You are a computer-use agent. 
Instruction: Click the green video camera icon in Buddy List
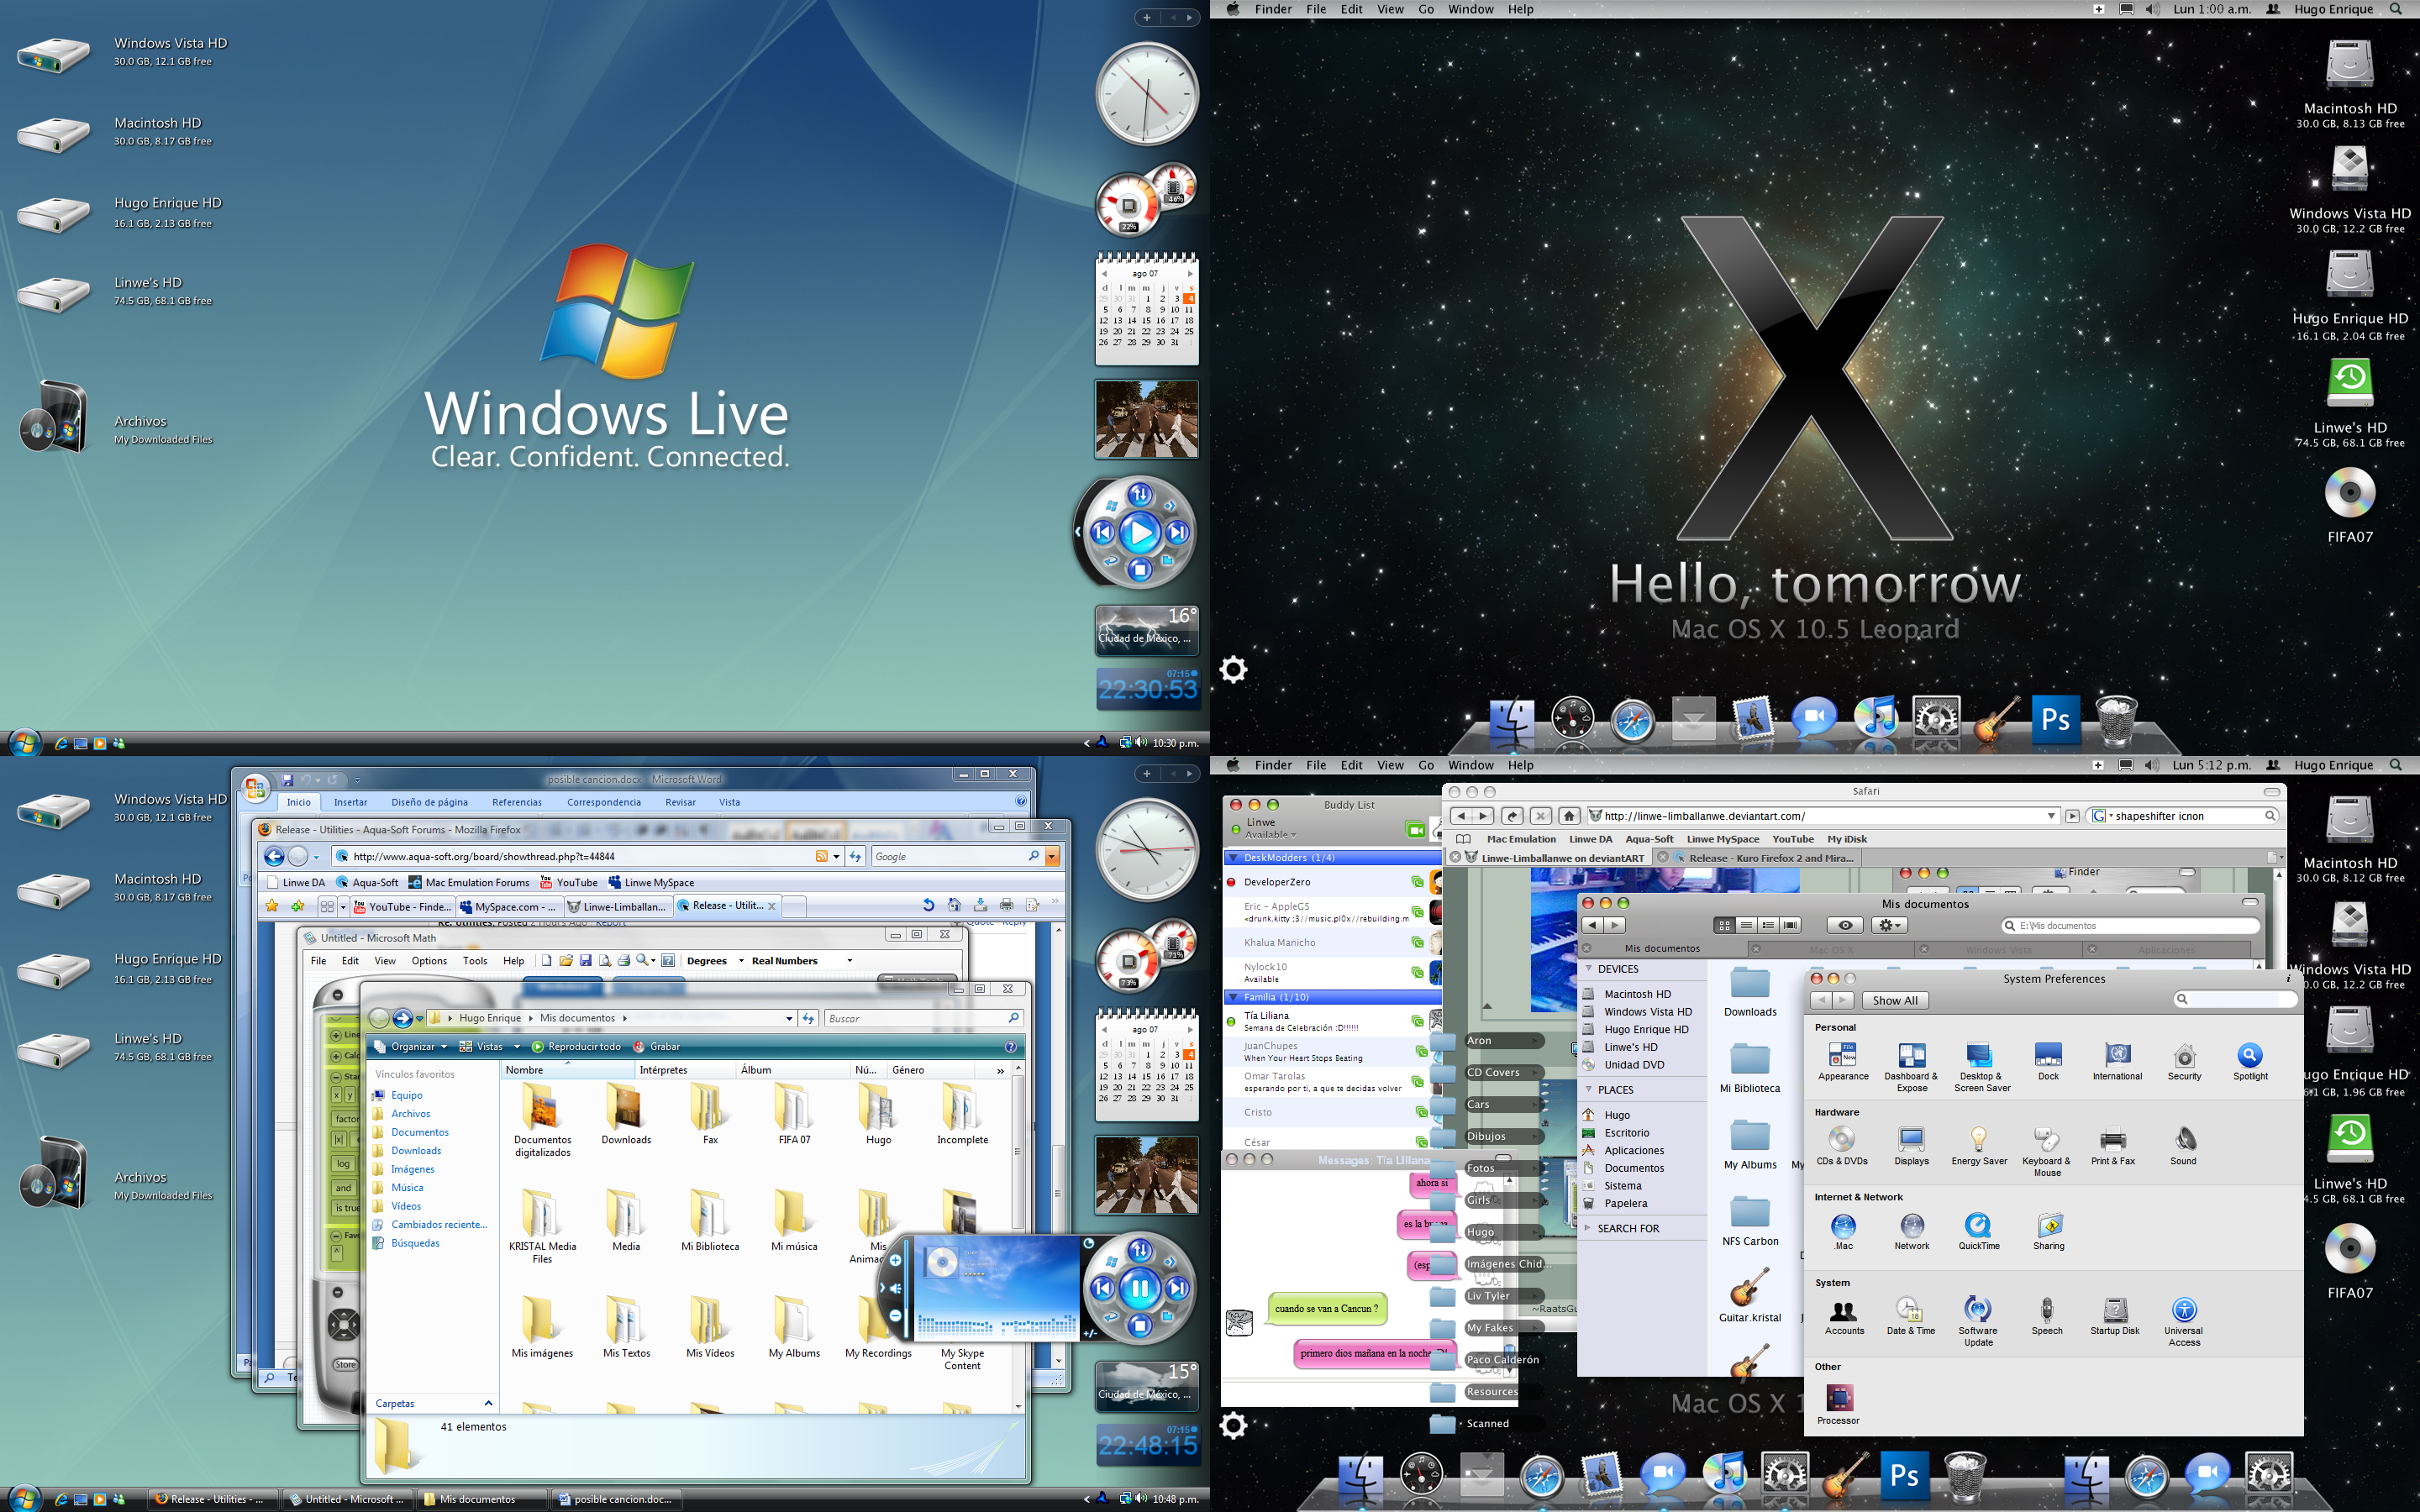click(x=1414, y=829)
